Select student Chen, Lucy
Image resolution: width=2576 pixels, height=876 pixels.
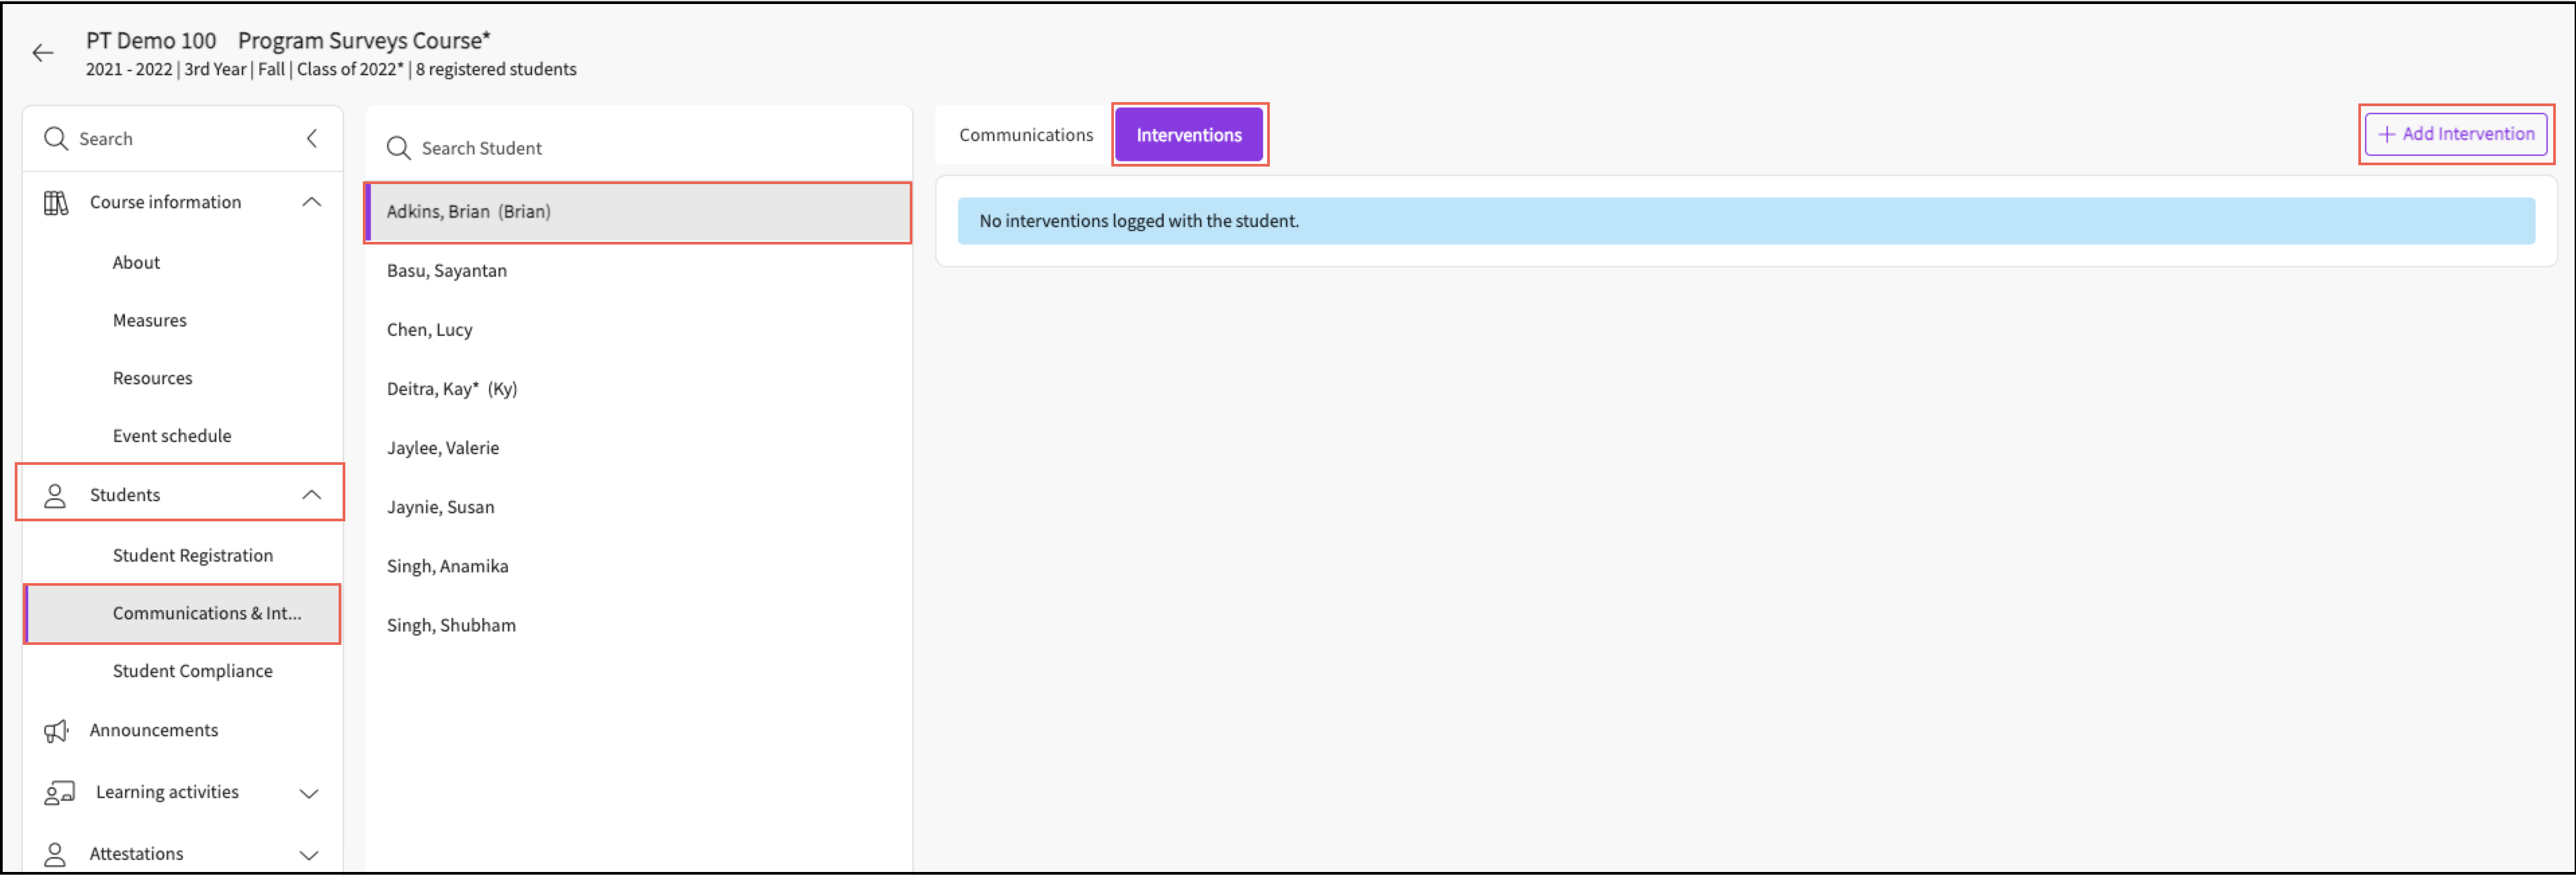click(x=430, y=330)
